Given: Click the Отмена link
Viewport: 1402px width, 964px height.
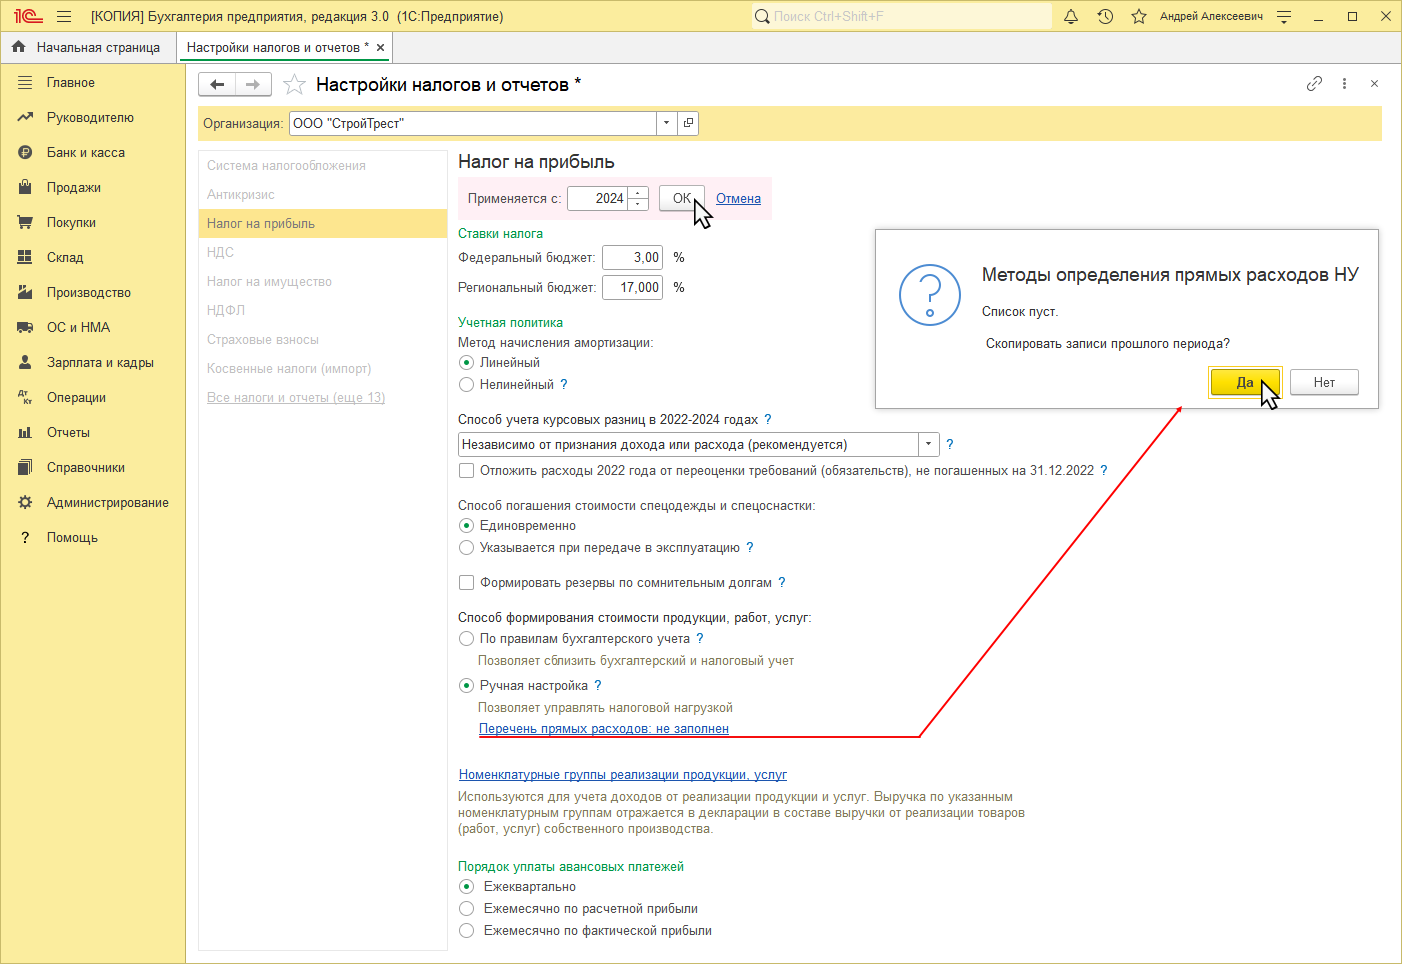Looking at the screenshot, I should [738, 198].
